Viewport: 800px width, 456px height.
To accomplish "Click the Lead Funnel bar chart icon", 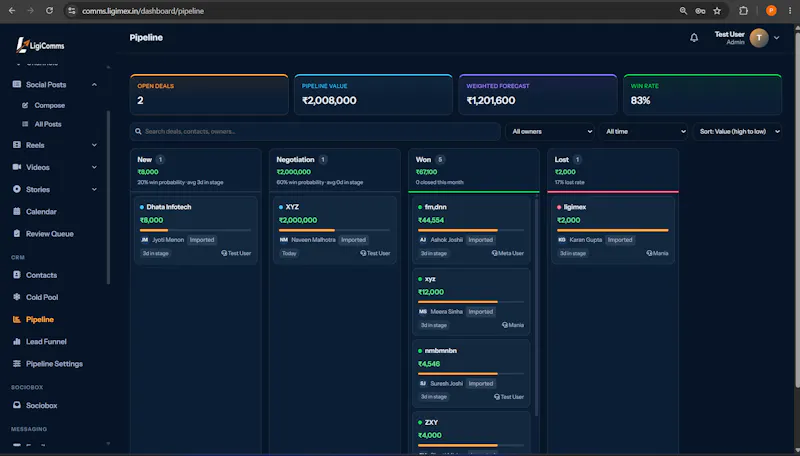I will pos(17,341).
